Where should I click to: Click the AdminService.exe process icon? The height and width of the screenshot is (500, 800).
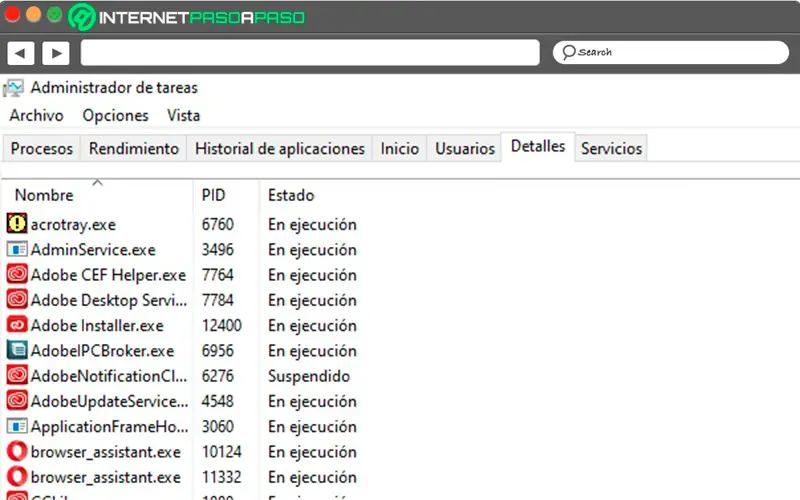click(x=17, y=249)
